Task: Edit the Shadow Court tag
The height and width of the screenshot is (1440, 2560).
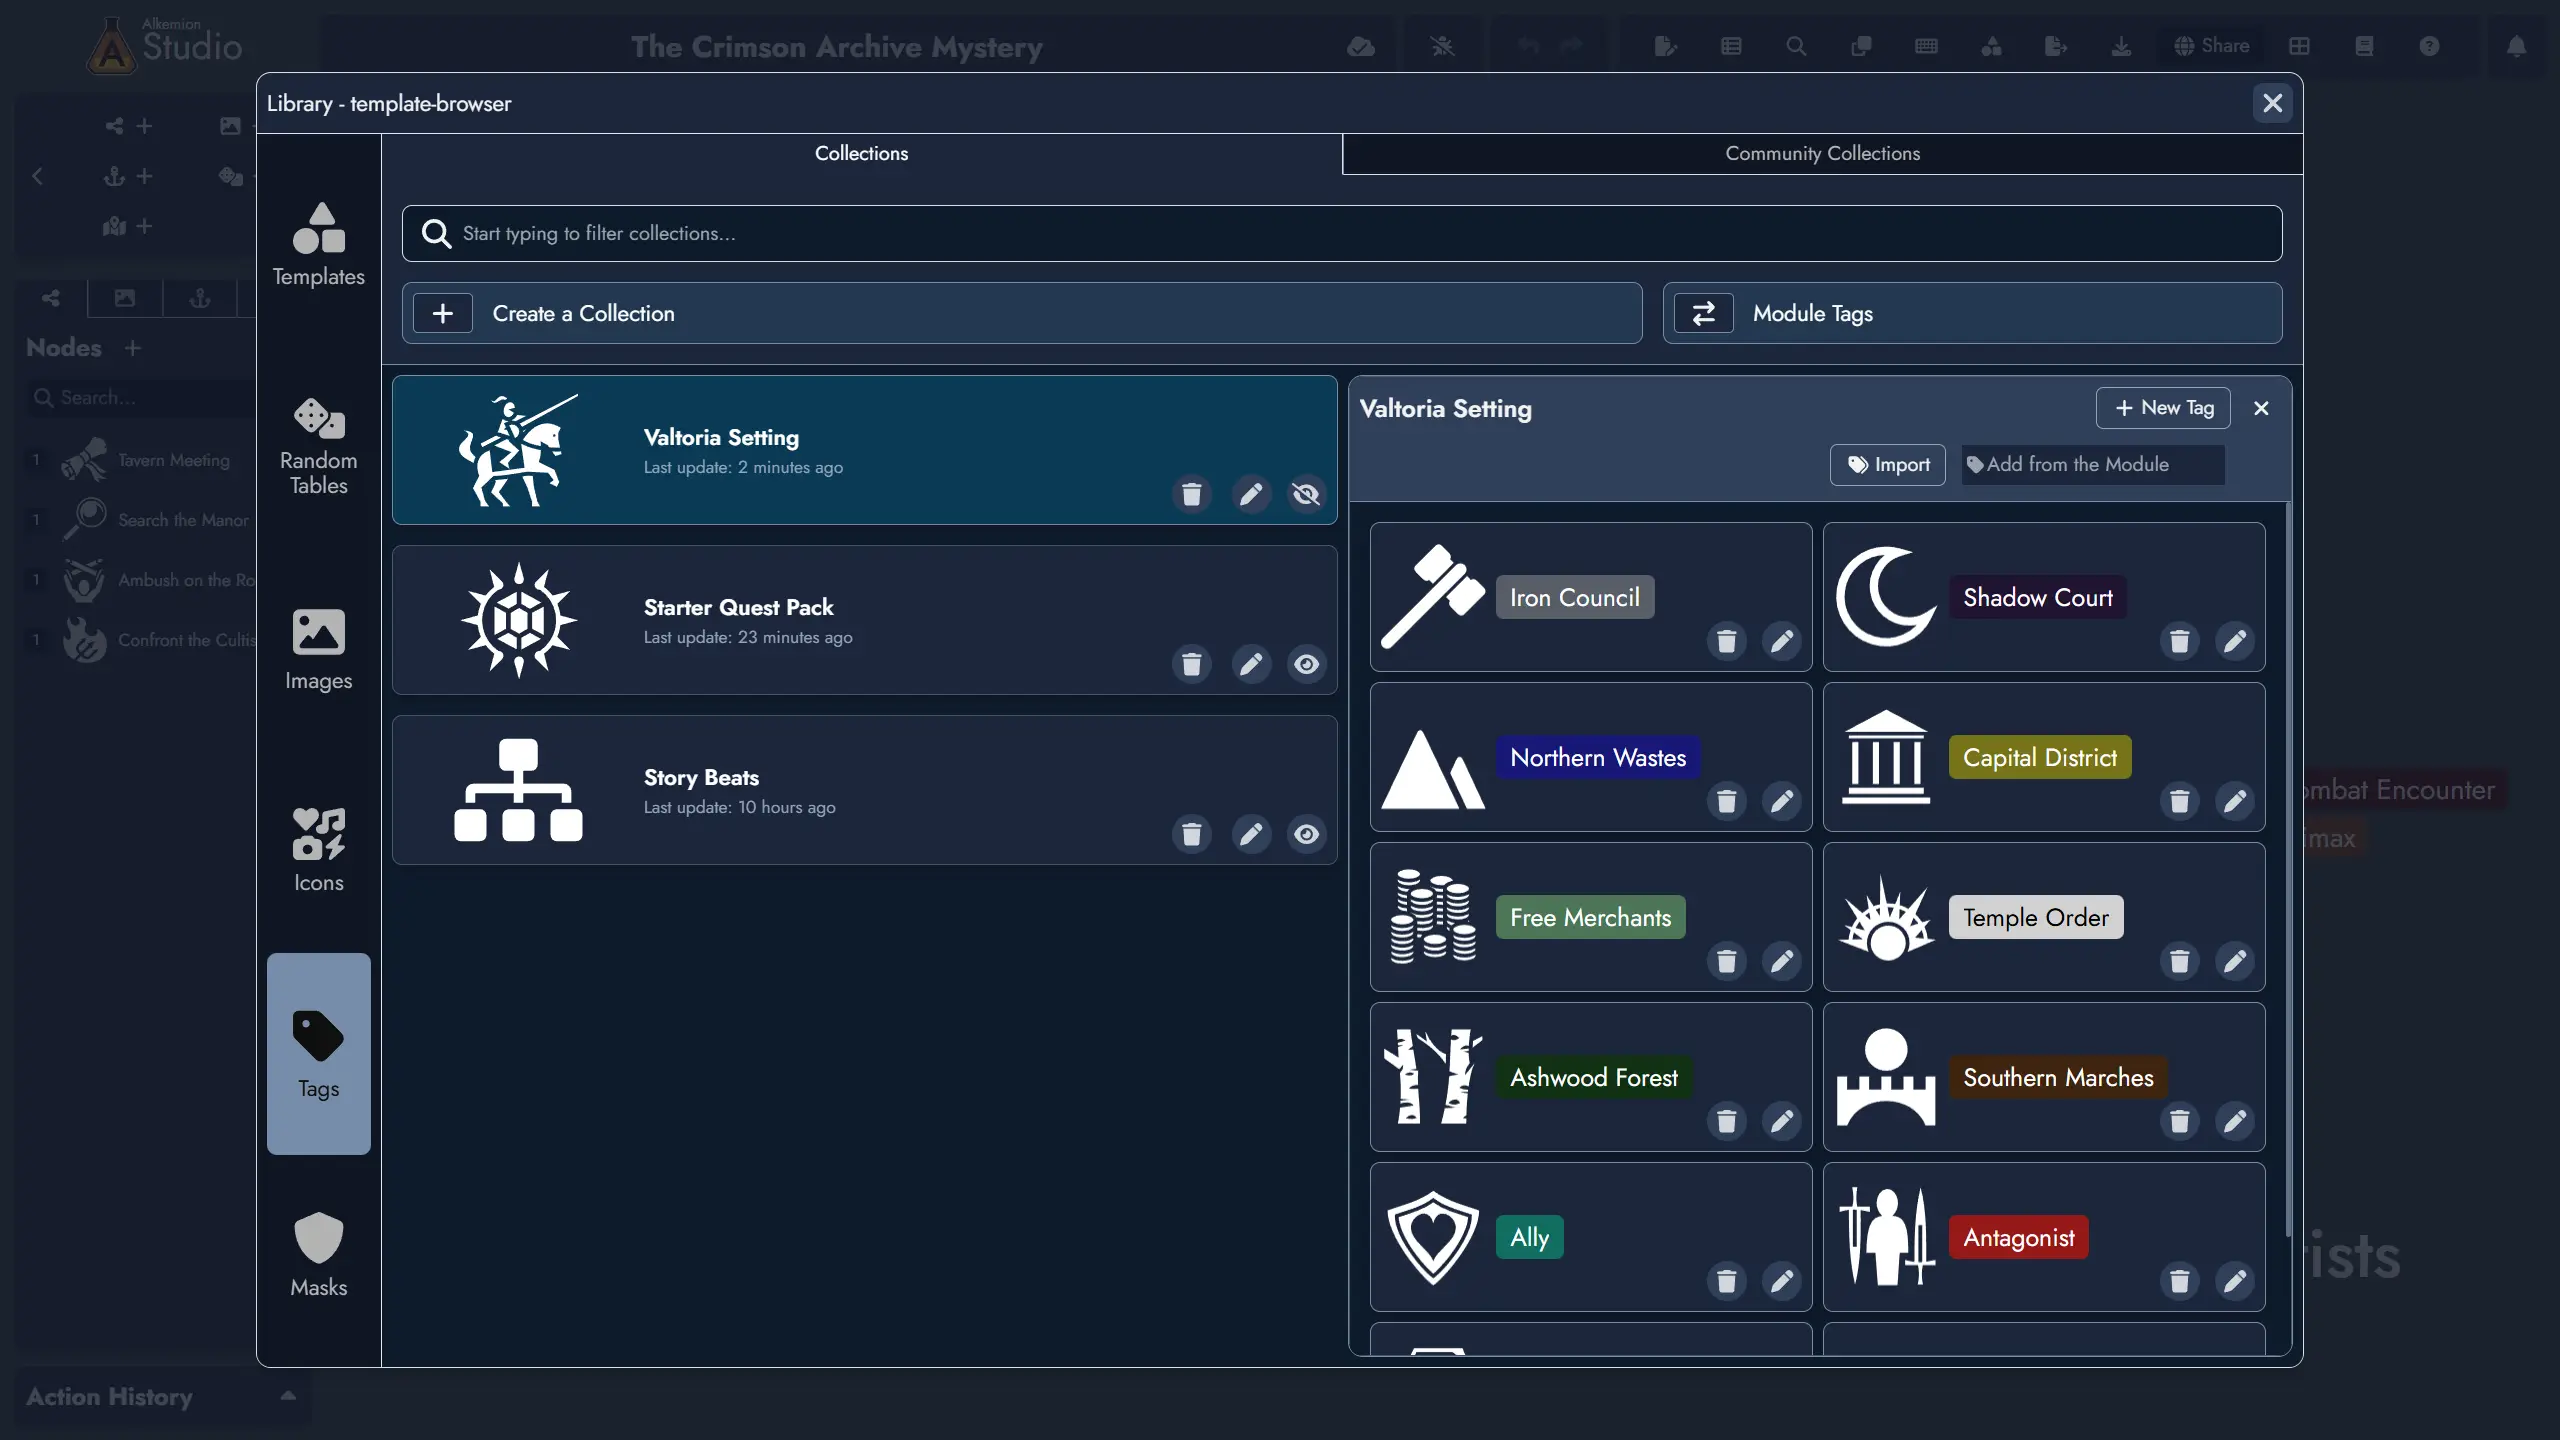Action: (x=2236, y=641)
